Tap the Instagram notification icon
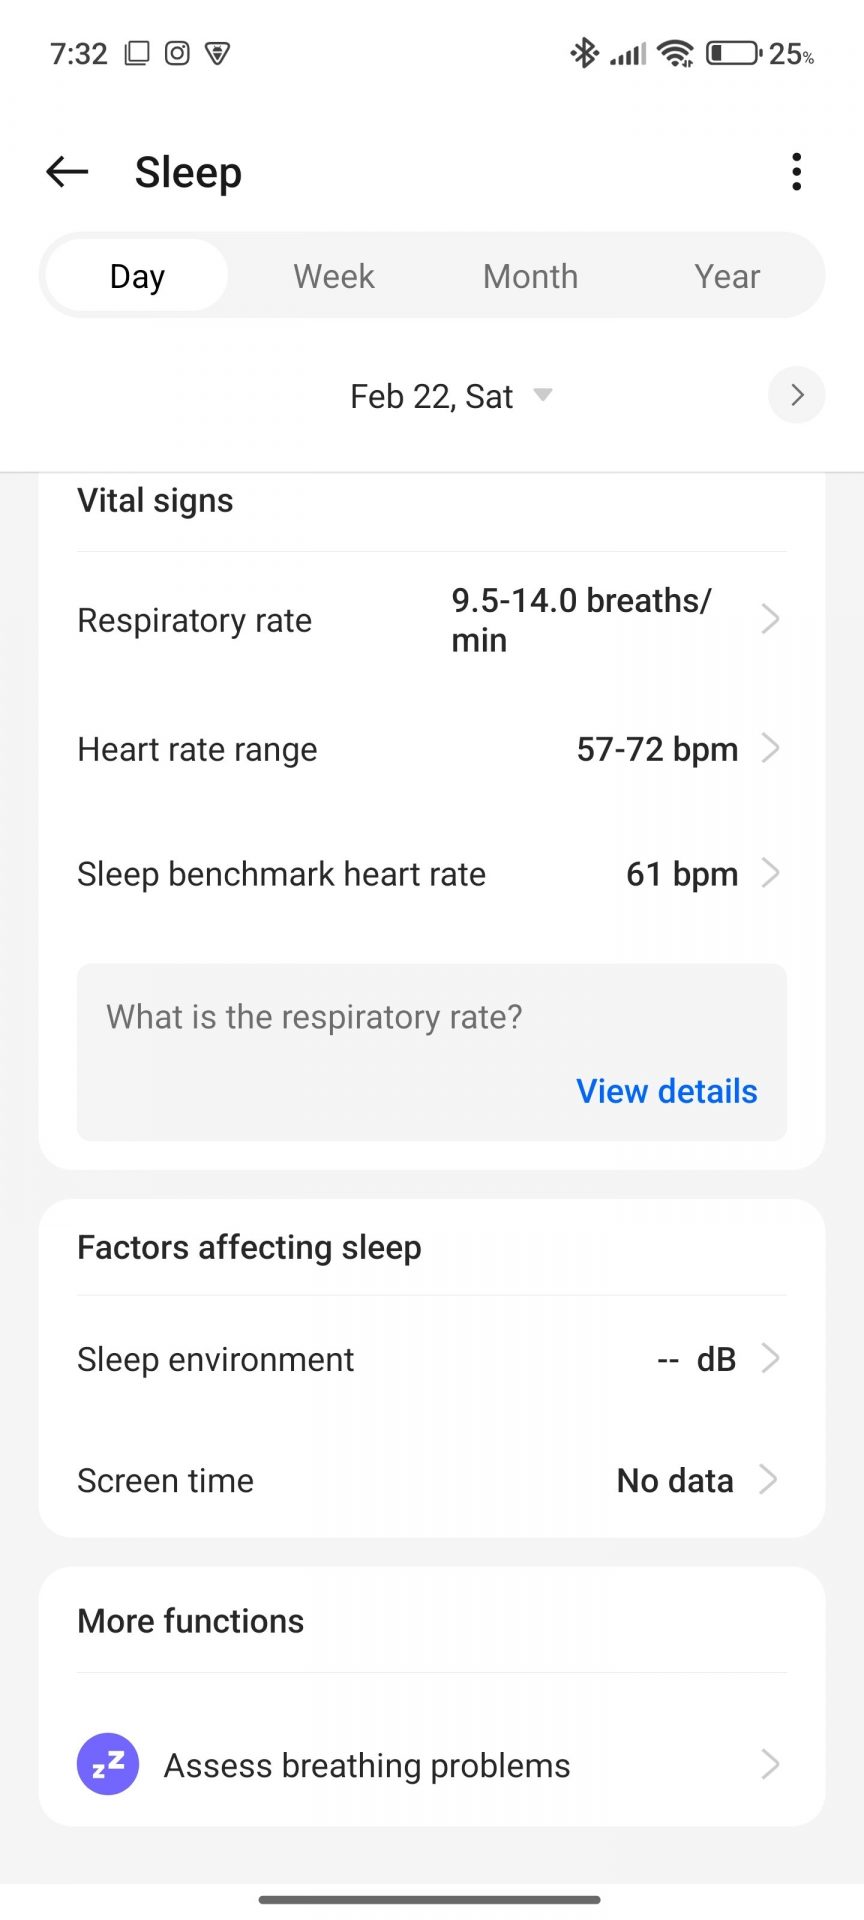 coord(177,53)
